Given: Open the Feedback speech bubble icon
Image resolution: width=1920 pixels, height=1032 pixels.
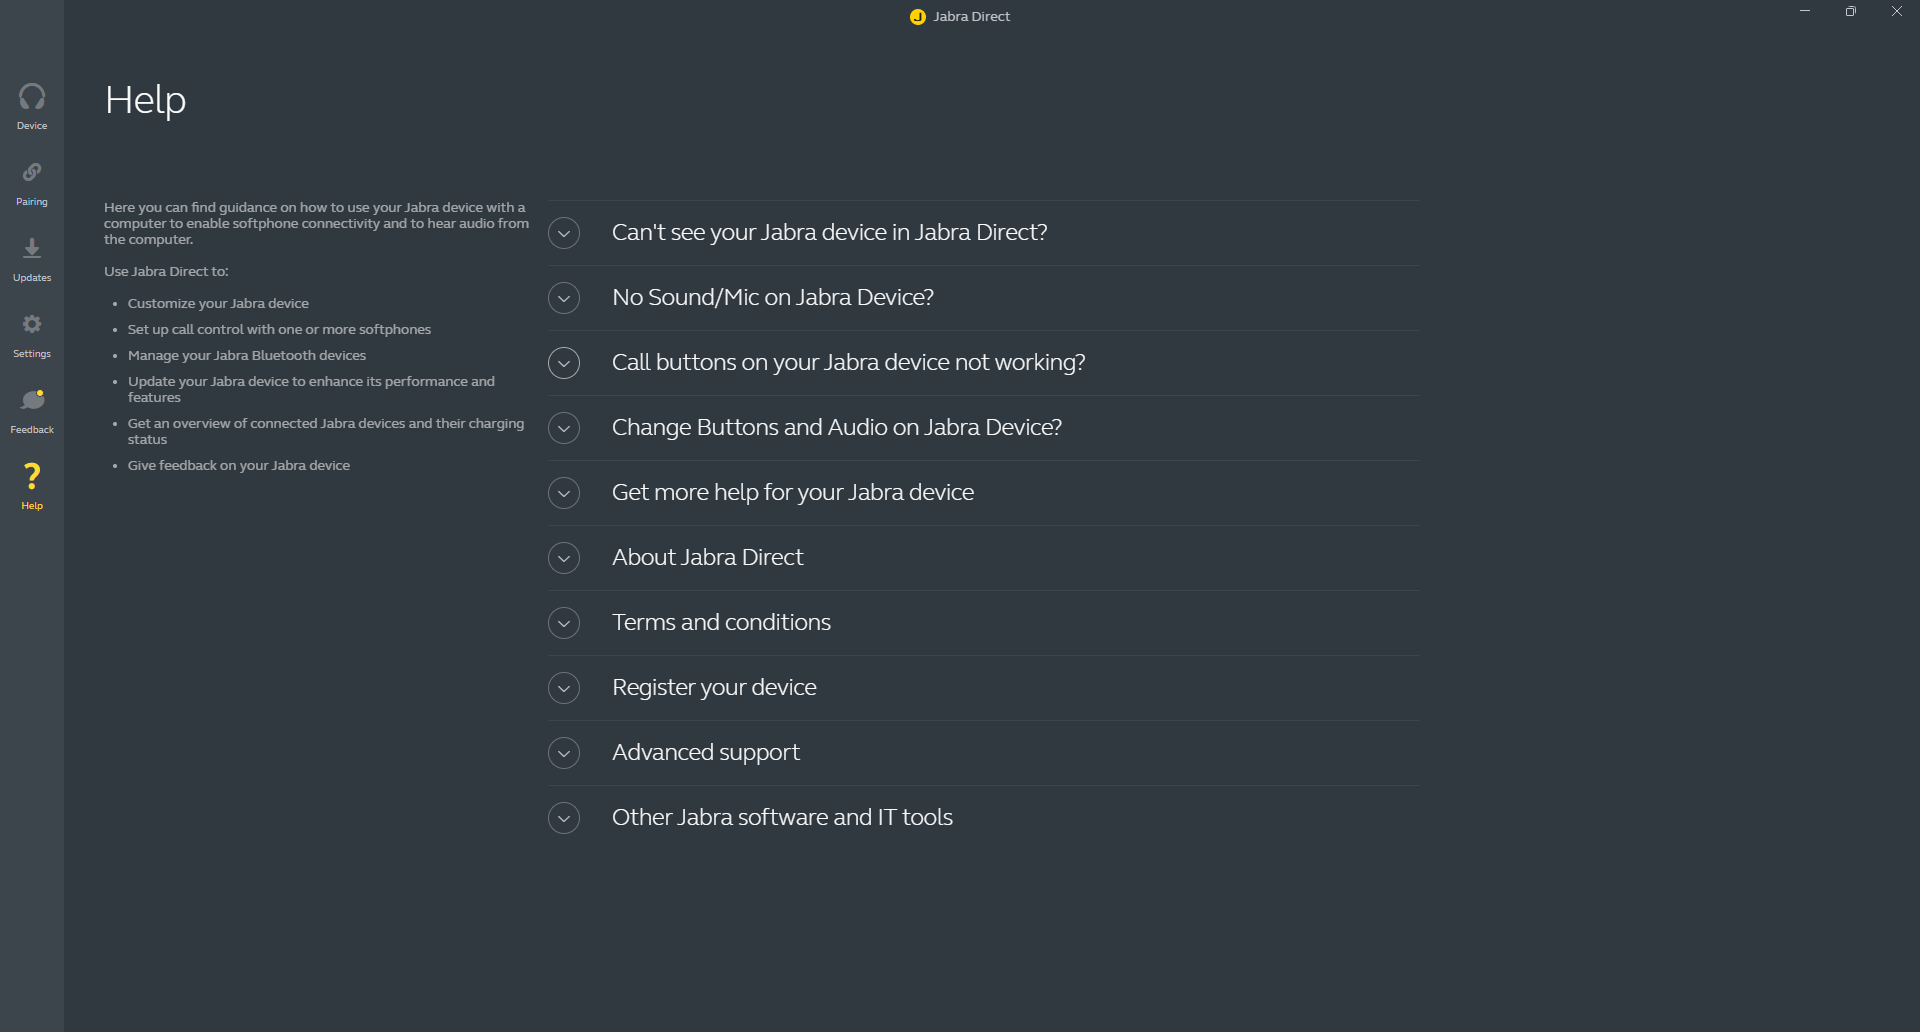Looking at the screenshot, I should point(32,401).
